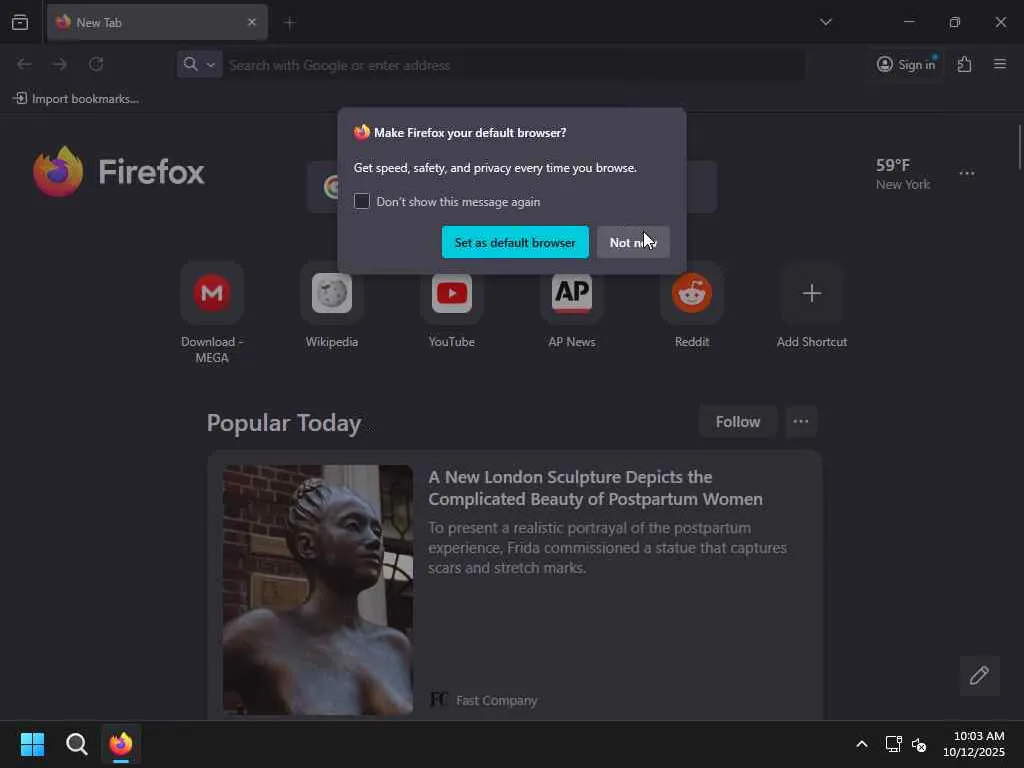The image size is (1024, 768).
Task: Open the Extensions puzzle icon
Action: pos(964,64)
